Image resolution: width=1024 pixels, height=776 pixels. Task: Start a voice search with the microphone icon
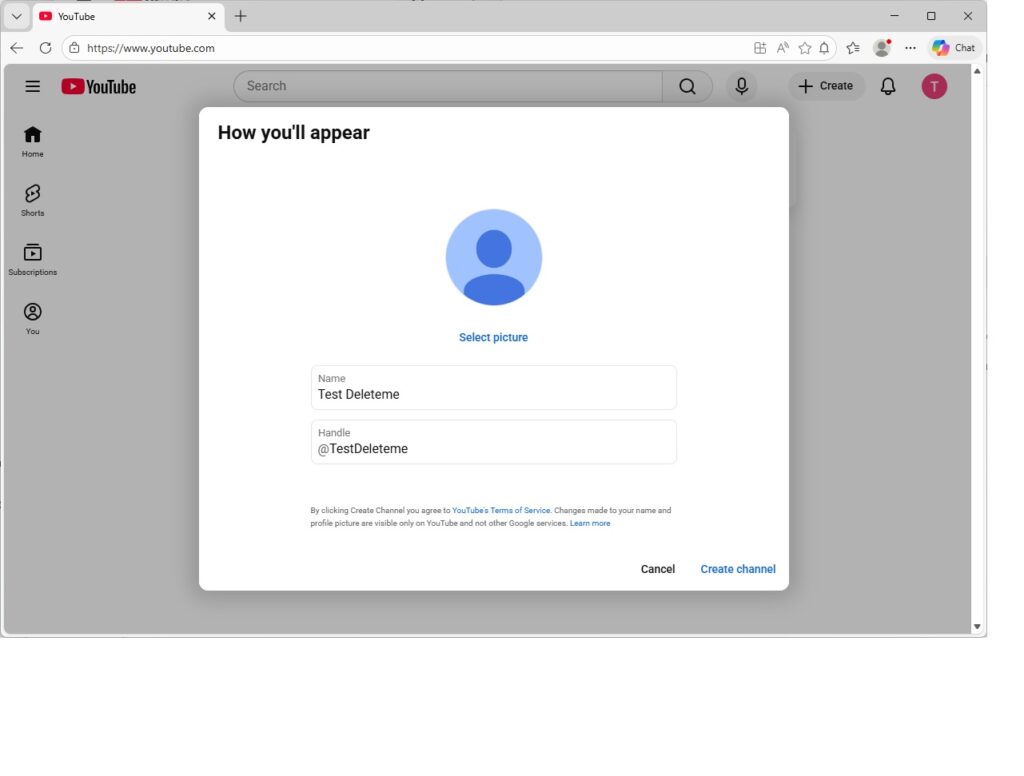coord(741,86)
